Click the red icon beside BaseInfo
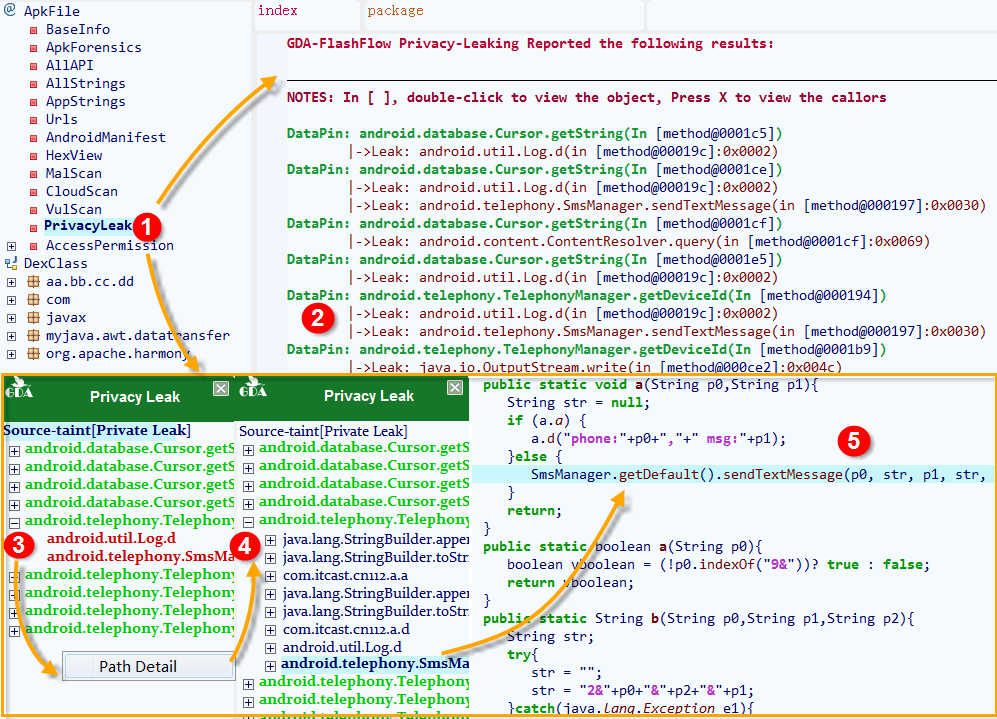The height and width of the screenshot is (719, 997). point(34,30)
